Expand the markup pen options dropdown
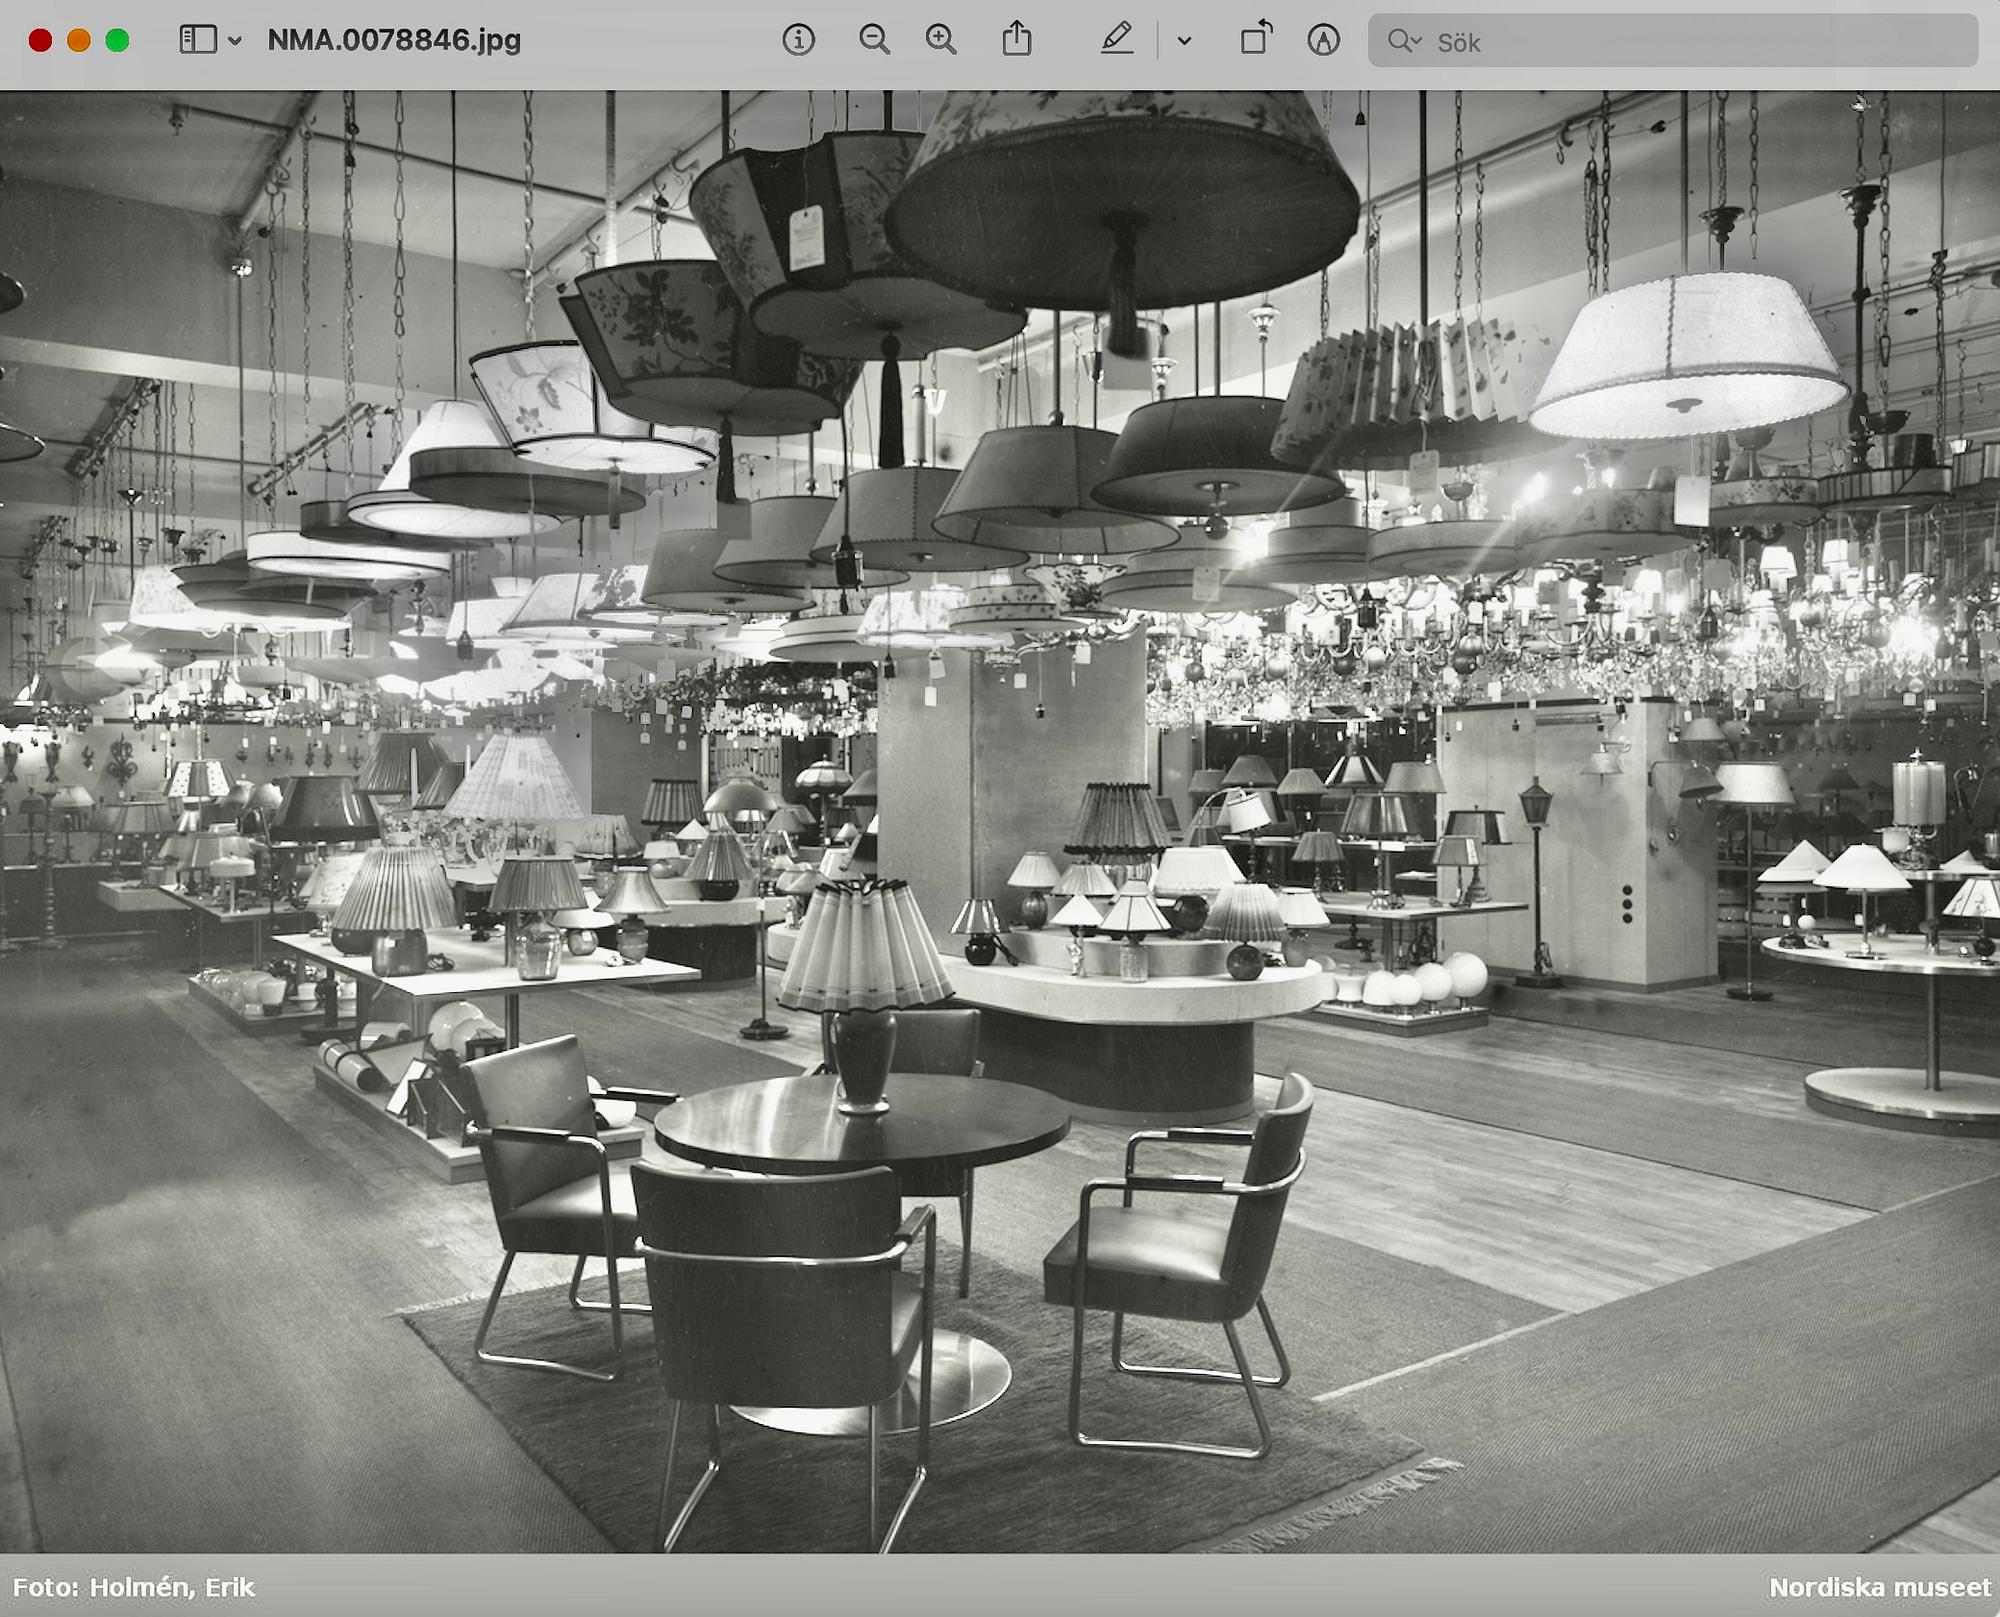Viewport: 2000px width, 1617px height. coord(1184,41)
